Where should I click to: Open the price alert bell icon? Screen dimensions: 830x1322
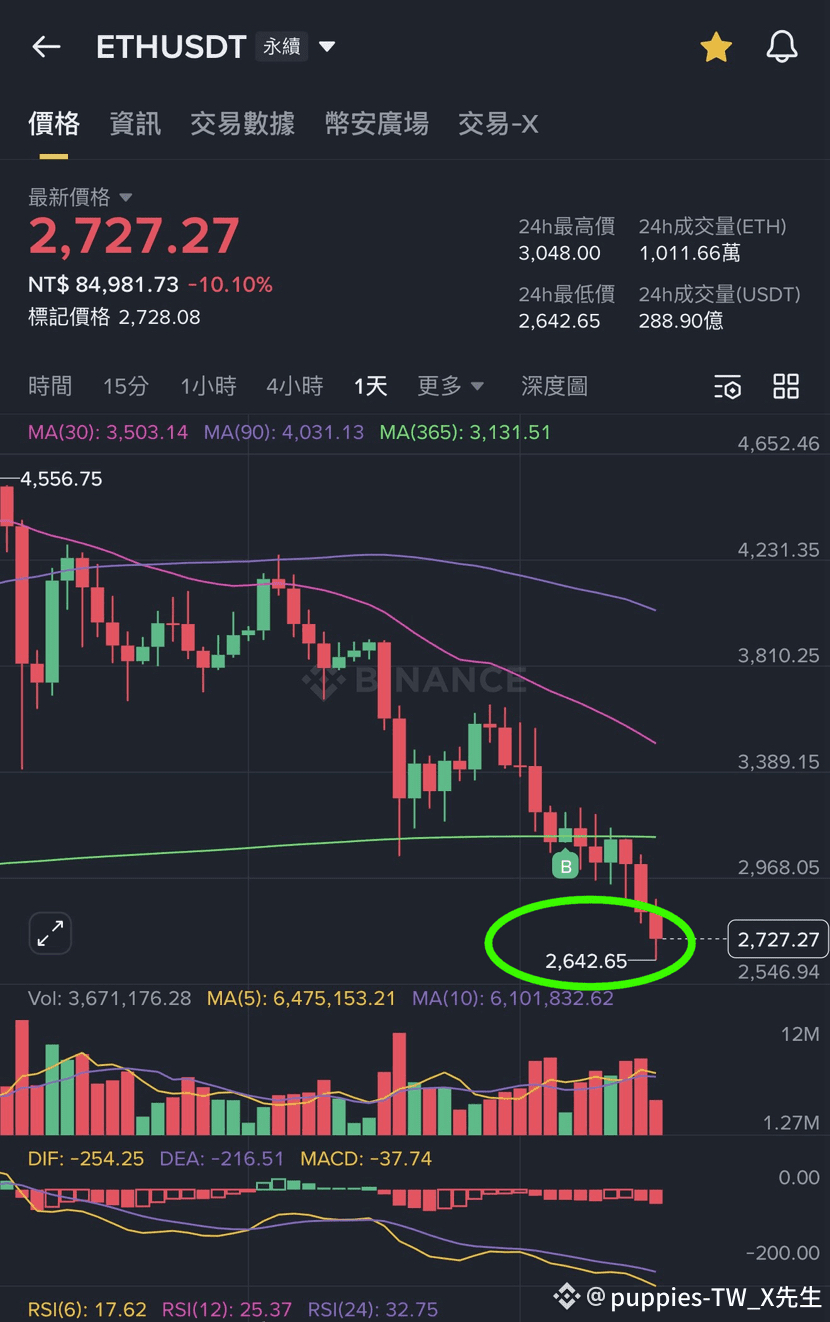(x=782, y=46)
